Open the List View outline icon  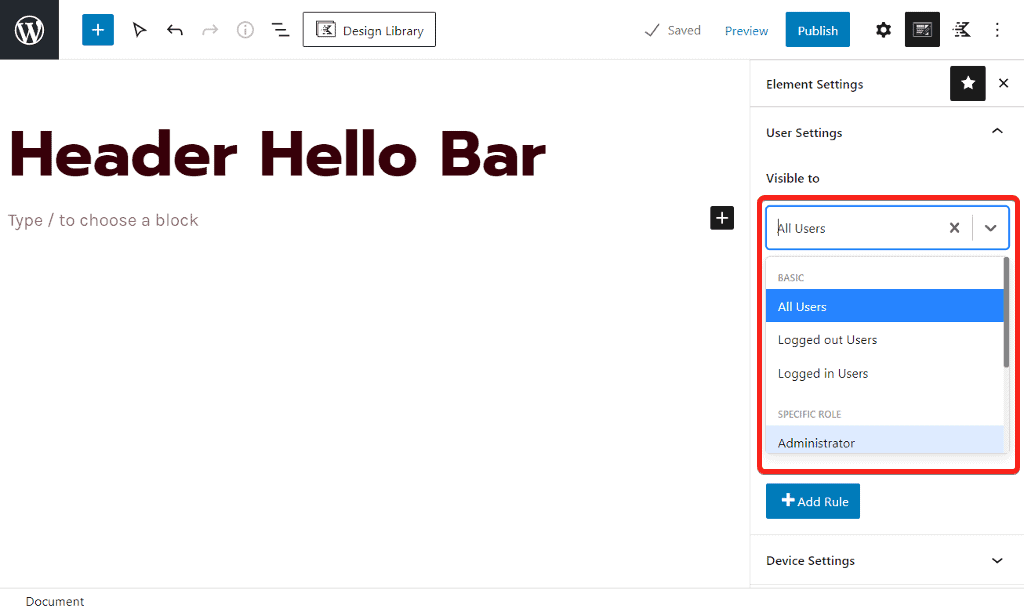tap(281, 30)
